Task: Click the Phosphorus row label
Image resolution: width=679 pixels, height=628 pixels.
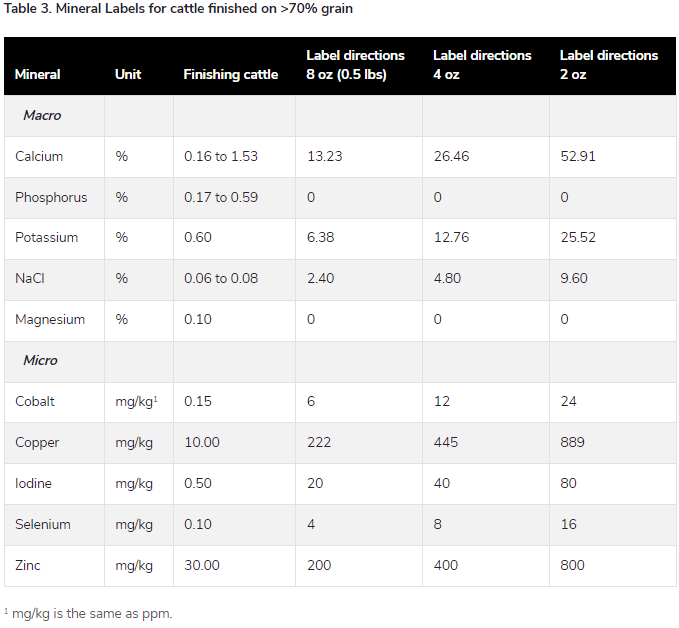Action: click(51, 198)
